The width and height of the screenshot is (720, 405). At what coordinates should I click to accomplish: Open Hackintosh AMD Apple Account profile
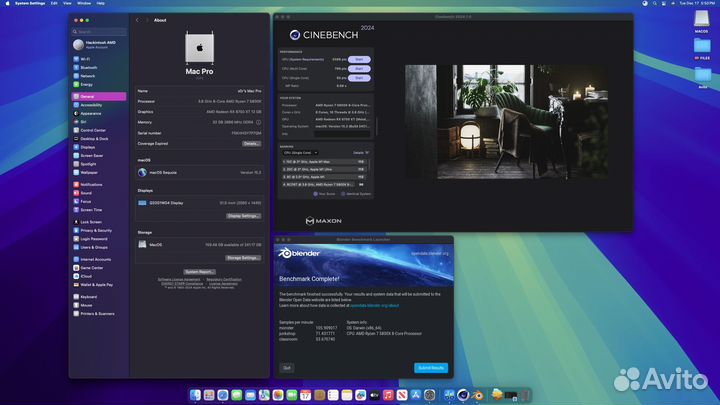click(99, 44)
